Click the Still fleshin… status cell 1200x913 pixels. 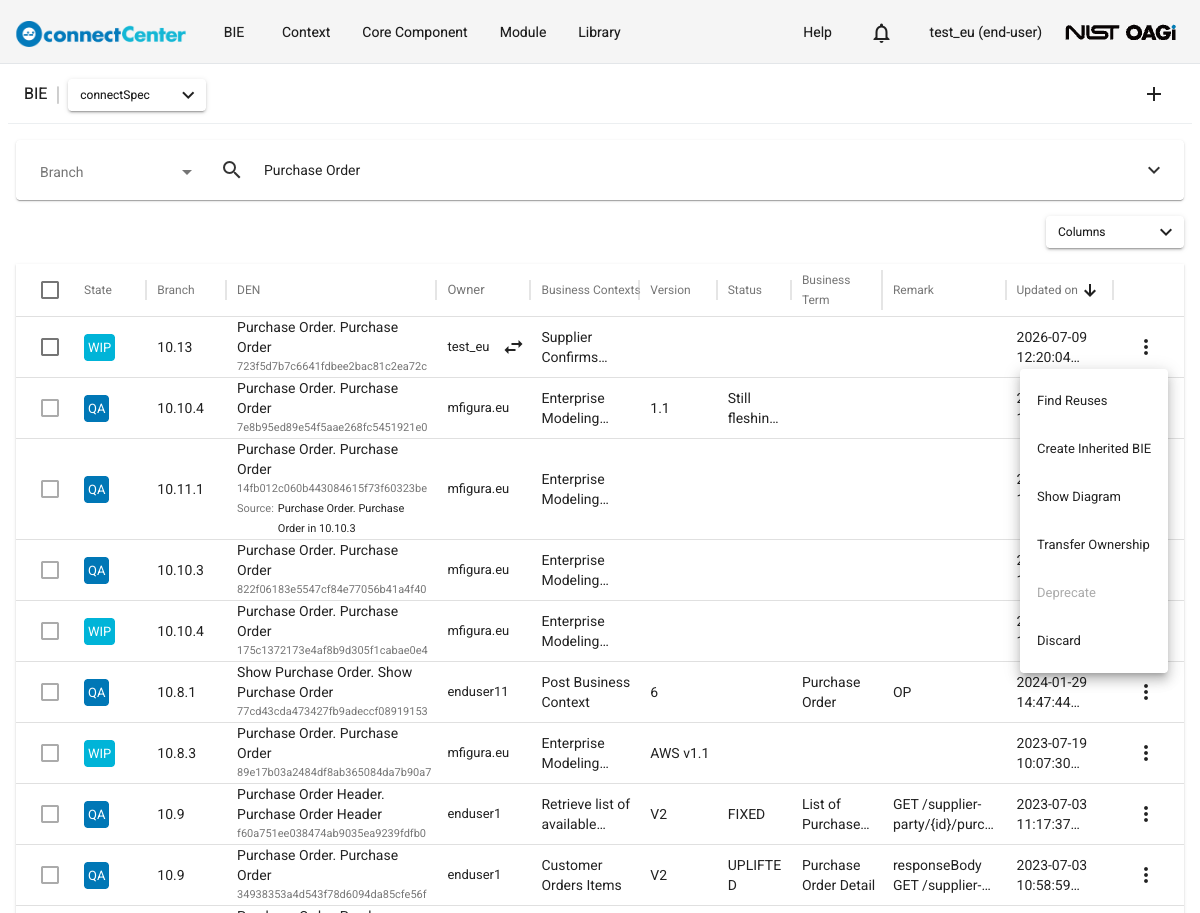coord(753,408)
